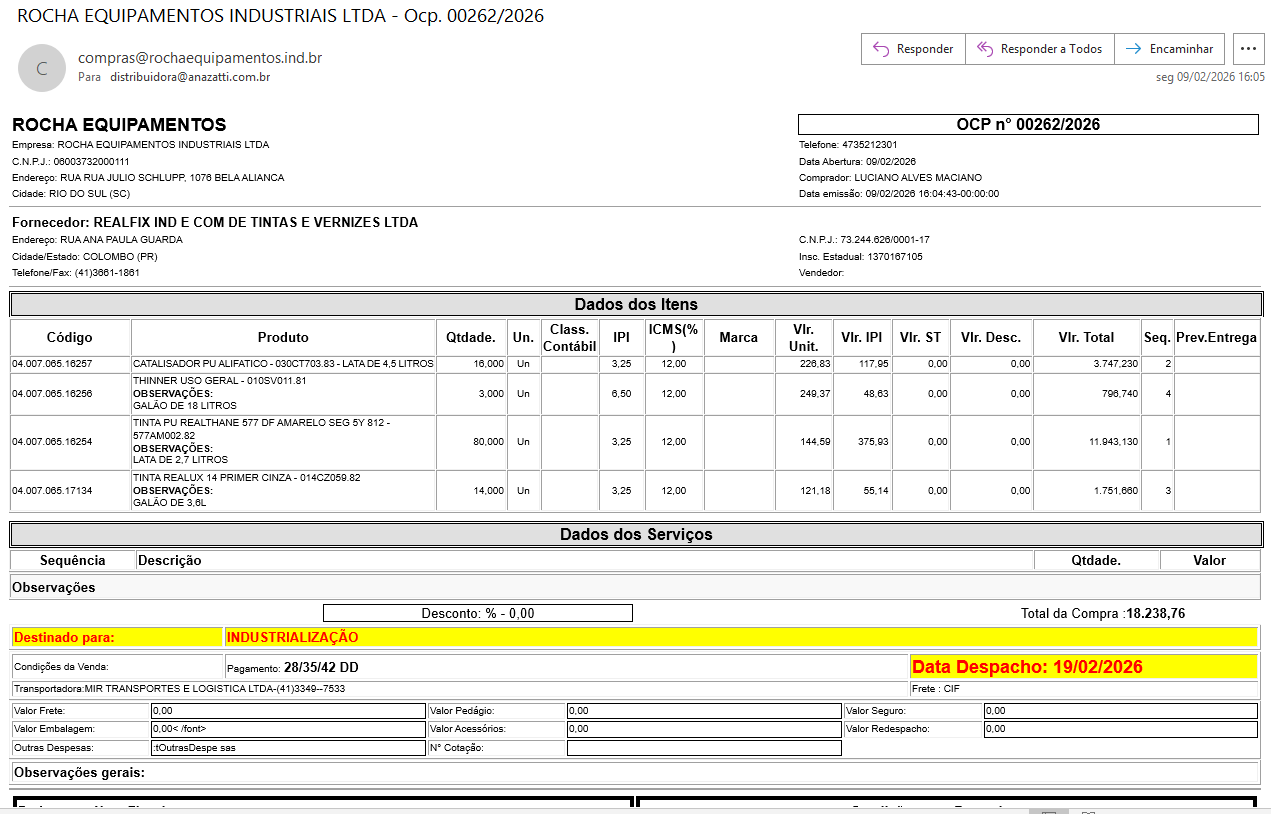
Task: Open the more actions ellipsis menu
Action: click(x=1247, y=49)
